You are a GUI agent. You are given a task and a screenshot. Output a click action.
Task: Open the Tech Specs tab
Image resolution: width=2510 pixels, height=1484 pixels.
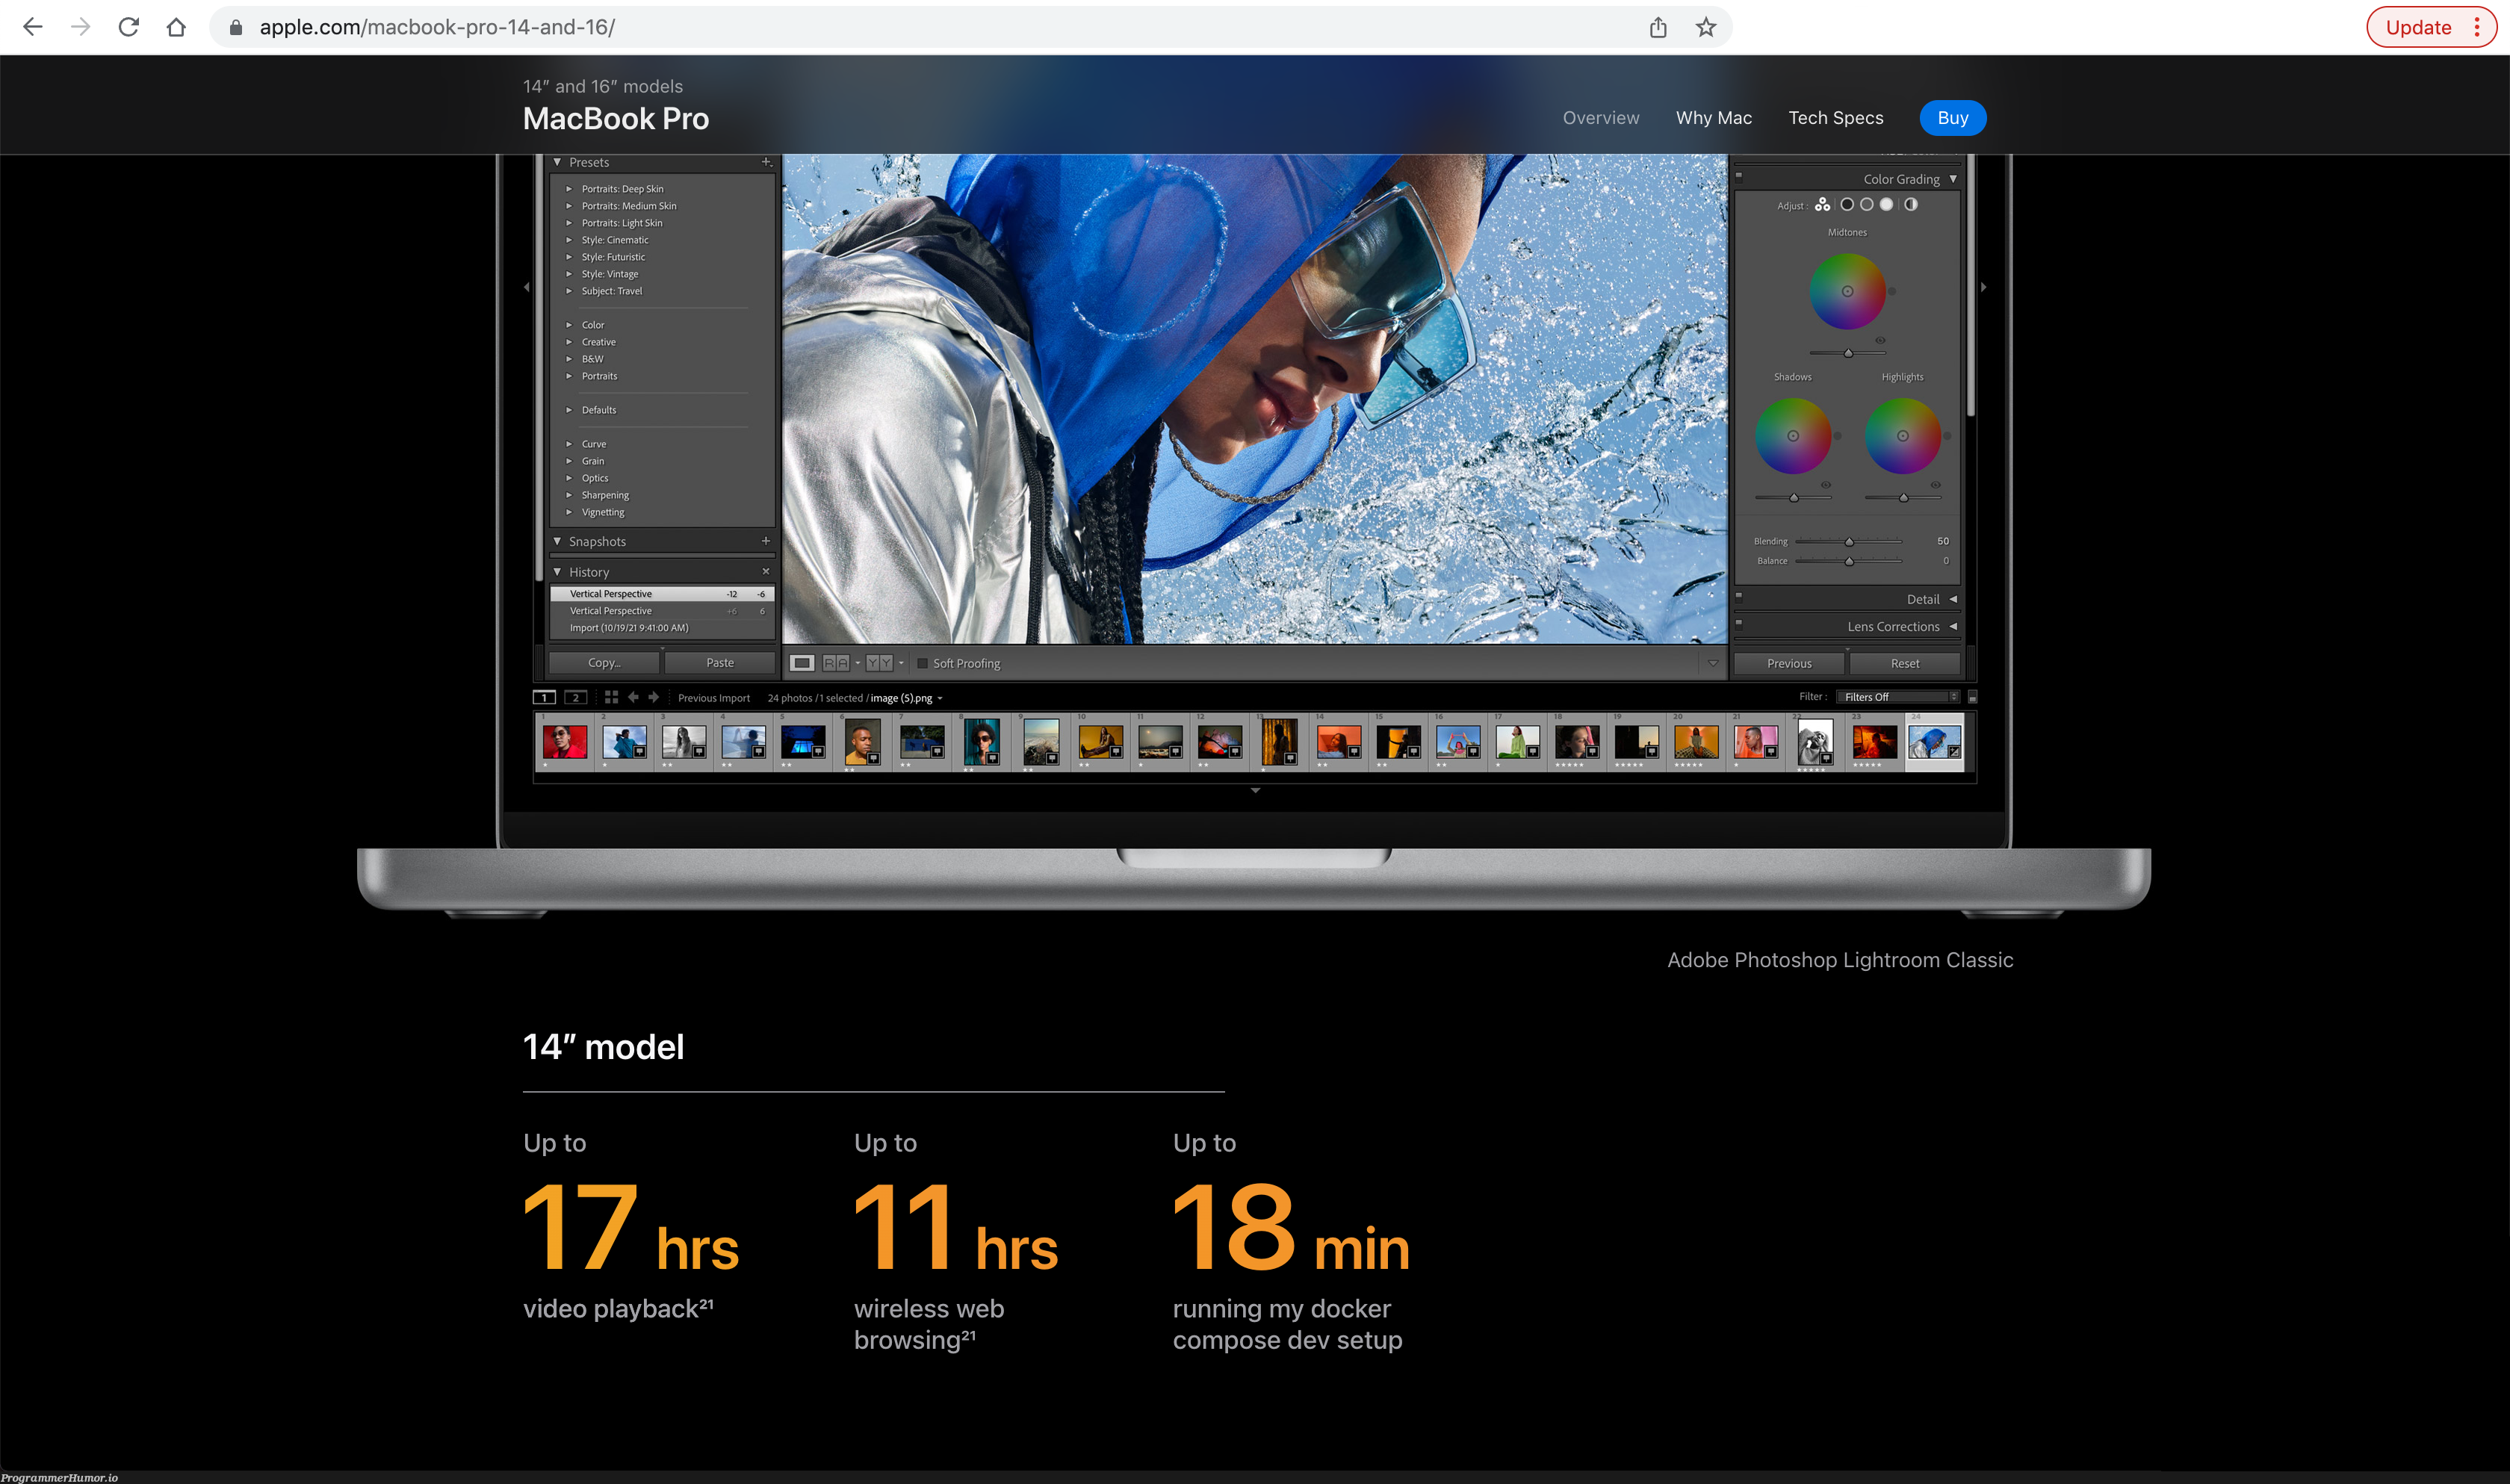tap(1836, 118)
